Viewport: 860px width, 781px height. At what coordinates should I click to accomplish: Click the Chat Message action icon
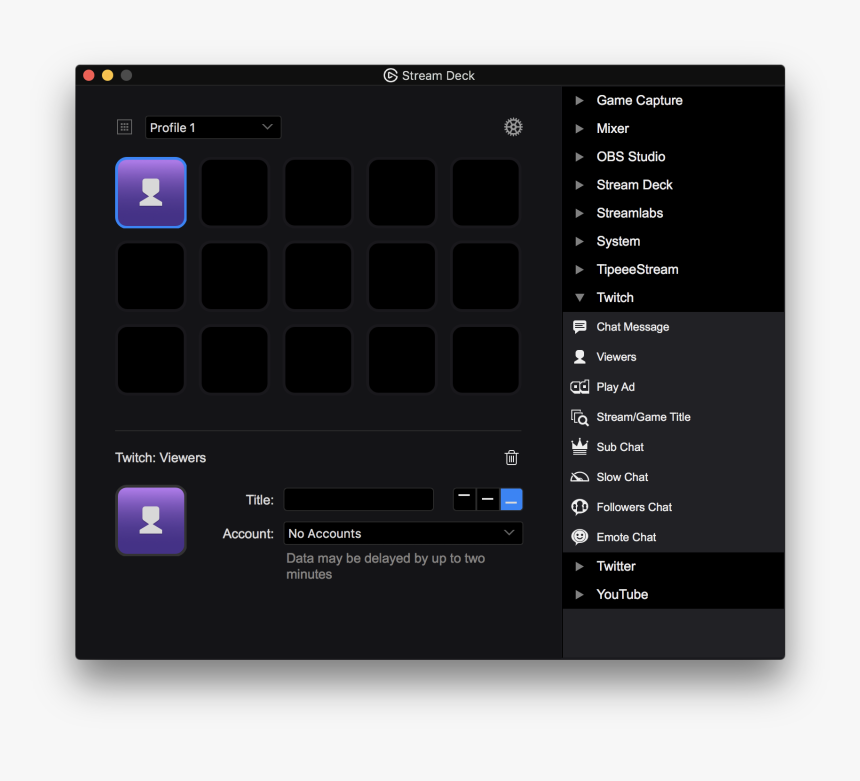579,327
